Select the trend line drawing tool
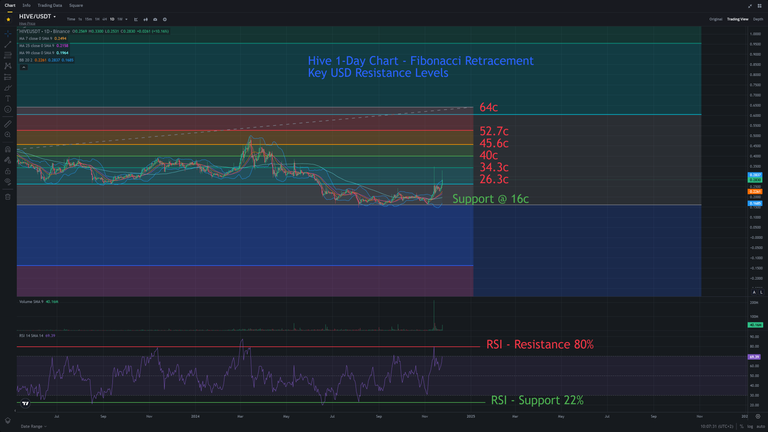Viewport: 768px width, 432px height. click(x=8, y=44)
